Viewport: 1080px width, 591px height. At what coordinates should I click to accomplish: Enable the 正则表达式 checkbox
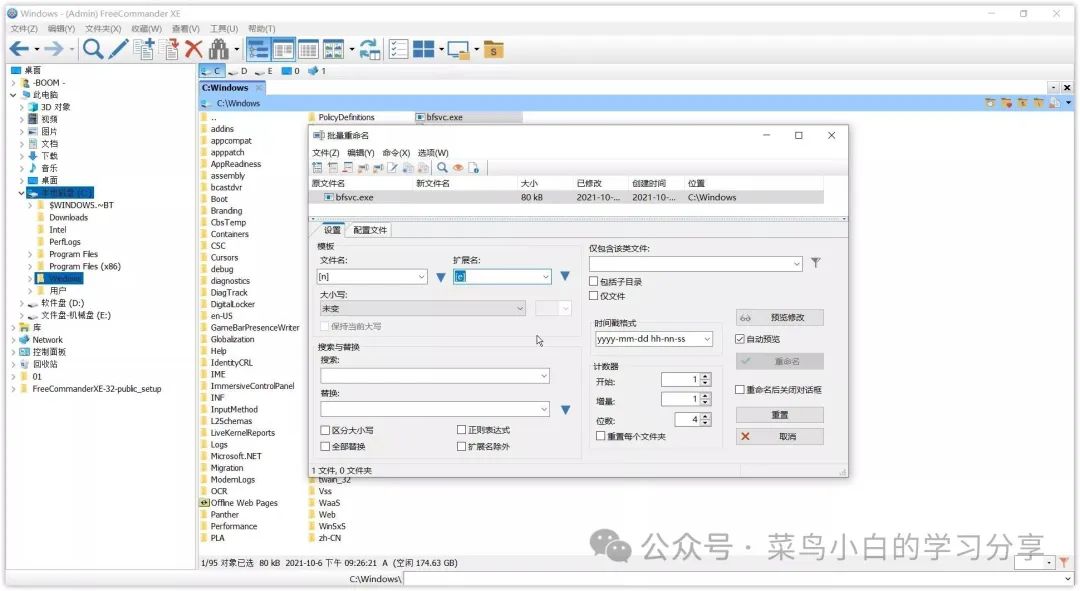tap(461, 430)
